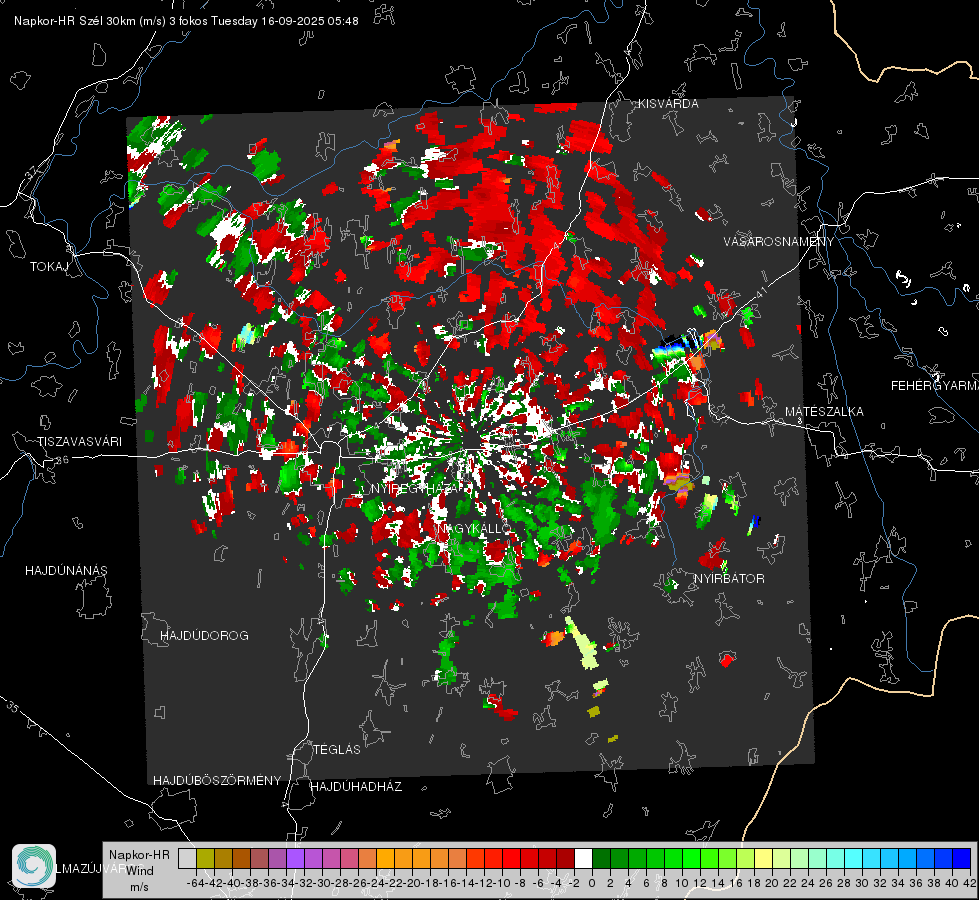Click the HAJDÚHADHÁZ label
Image resolution: width=979 pixels, height=900 pixels.
point(356,786)
